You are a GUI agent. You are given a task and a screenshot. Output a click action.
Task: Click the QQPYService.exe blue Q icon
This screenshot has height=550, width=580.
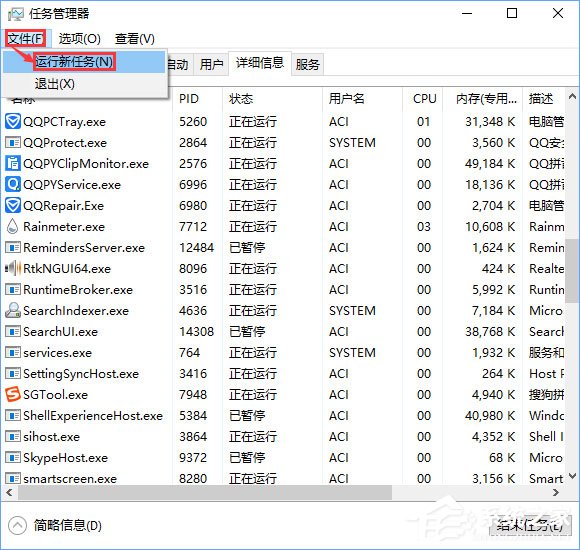13,185
